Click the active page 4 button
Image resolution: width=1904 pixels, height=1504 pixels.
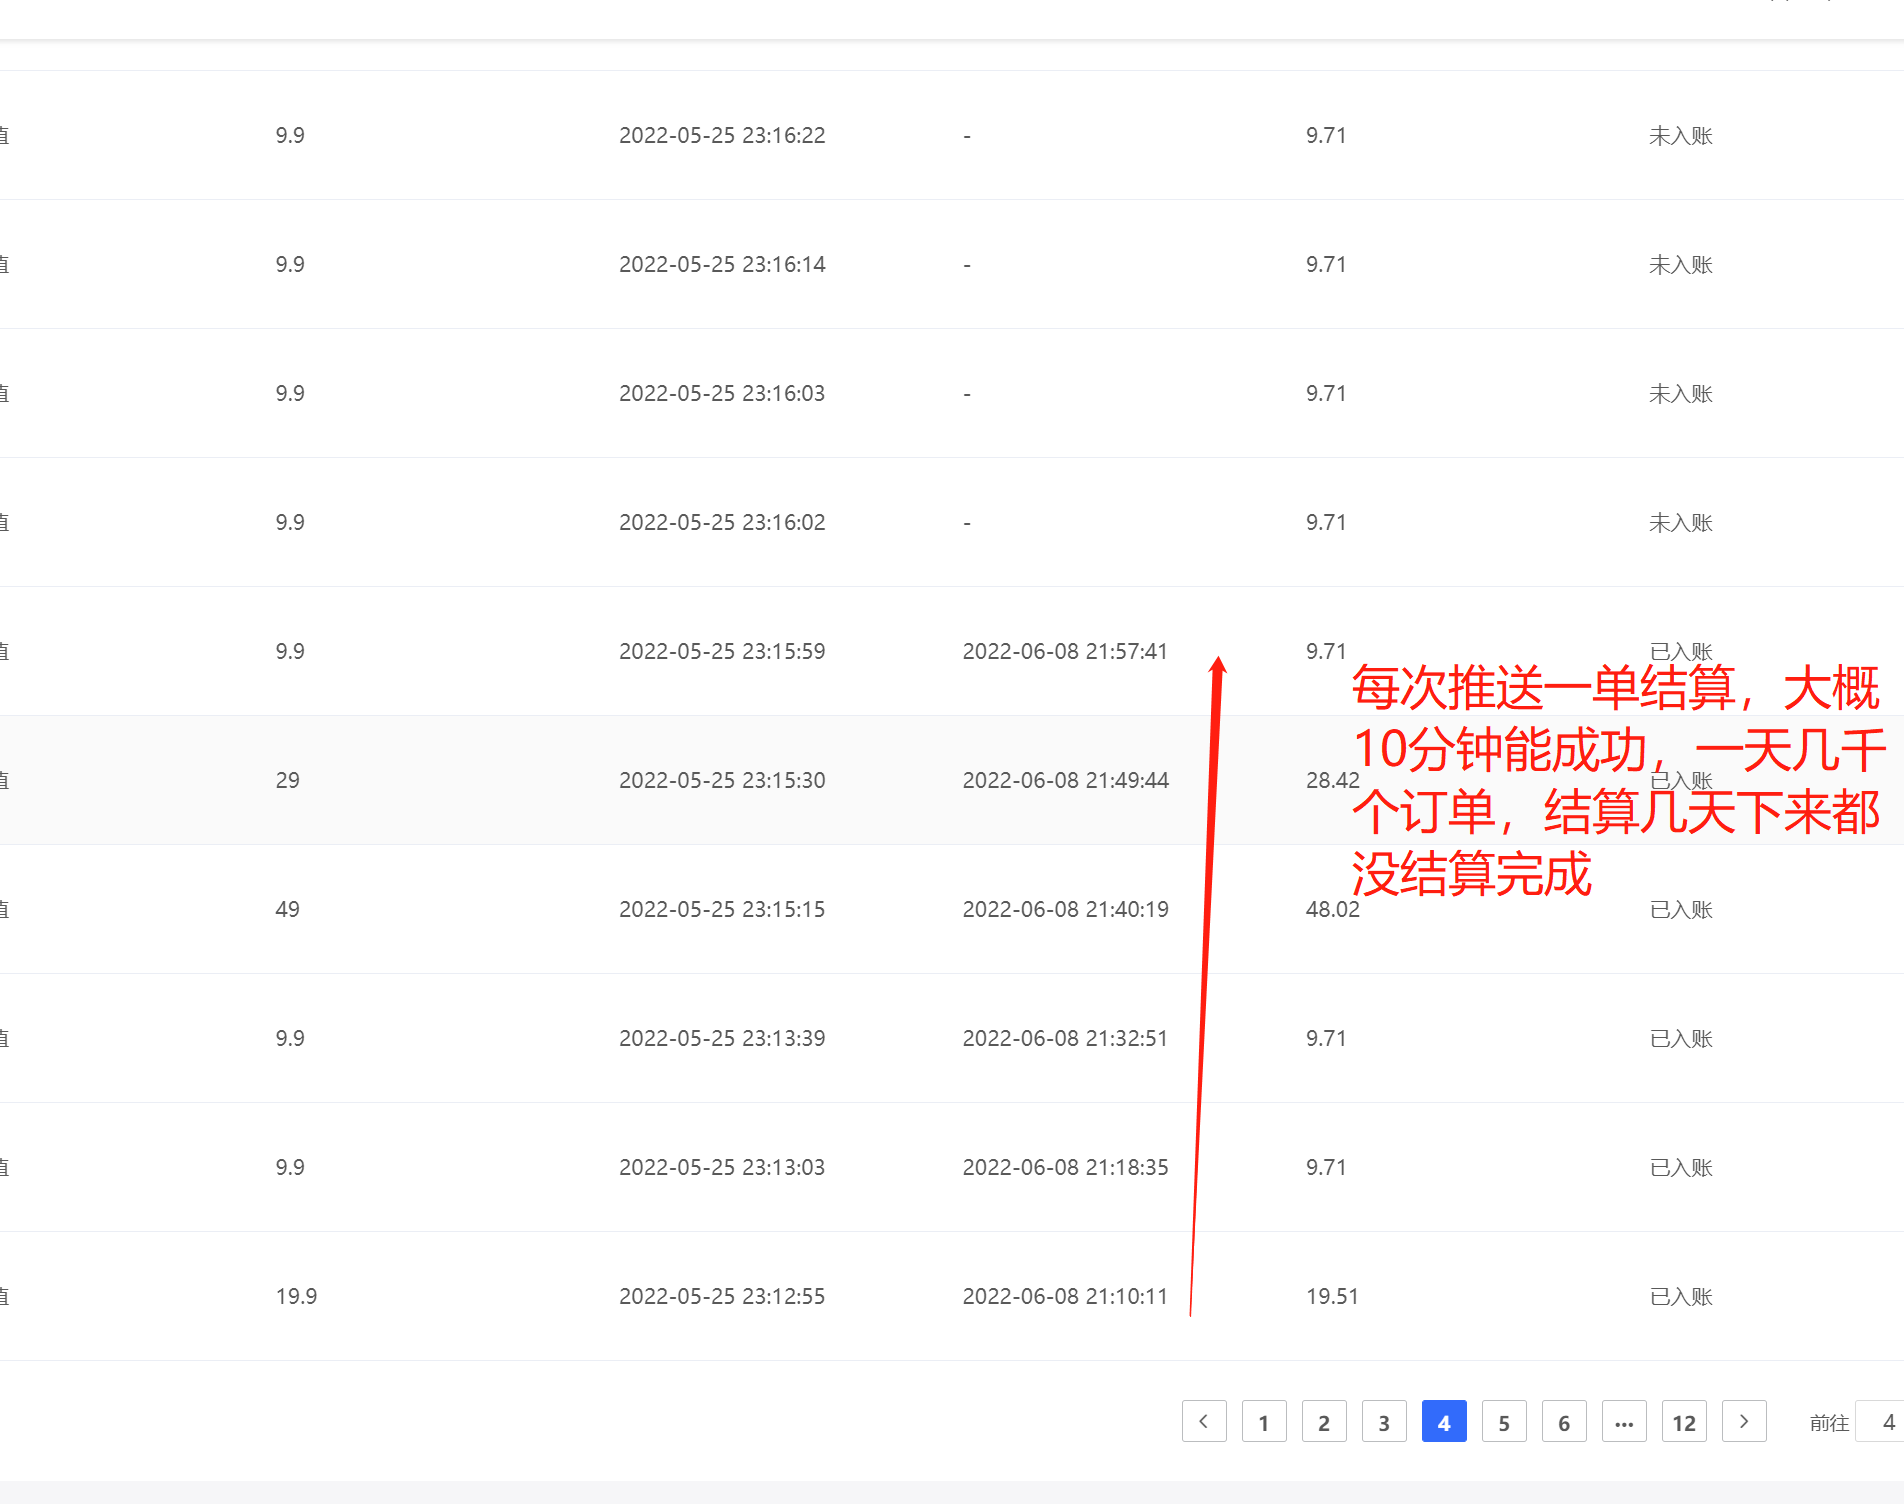pyautogui.click(x=1444, y=1421)
